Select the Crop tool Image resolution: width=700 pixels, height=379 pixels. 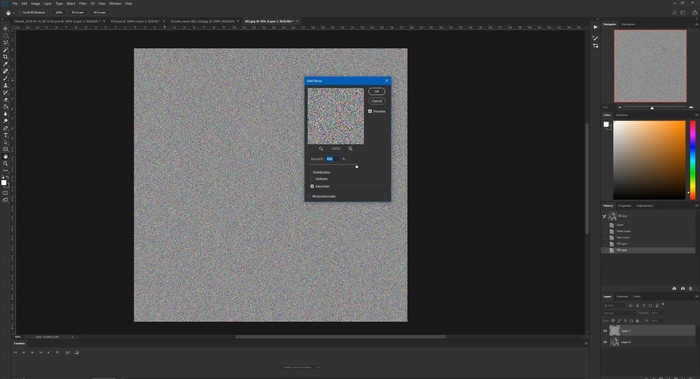click(5, 57)
